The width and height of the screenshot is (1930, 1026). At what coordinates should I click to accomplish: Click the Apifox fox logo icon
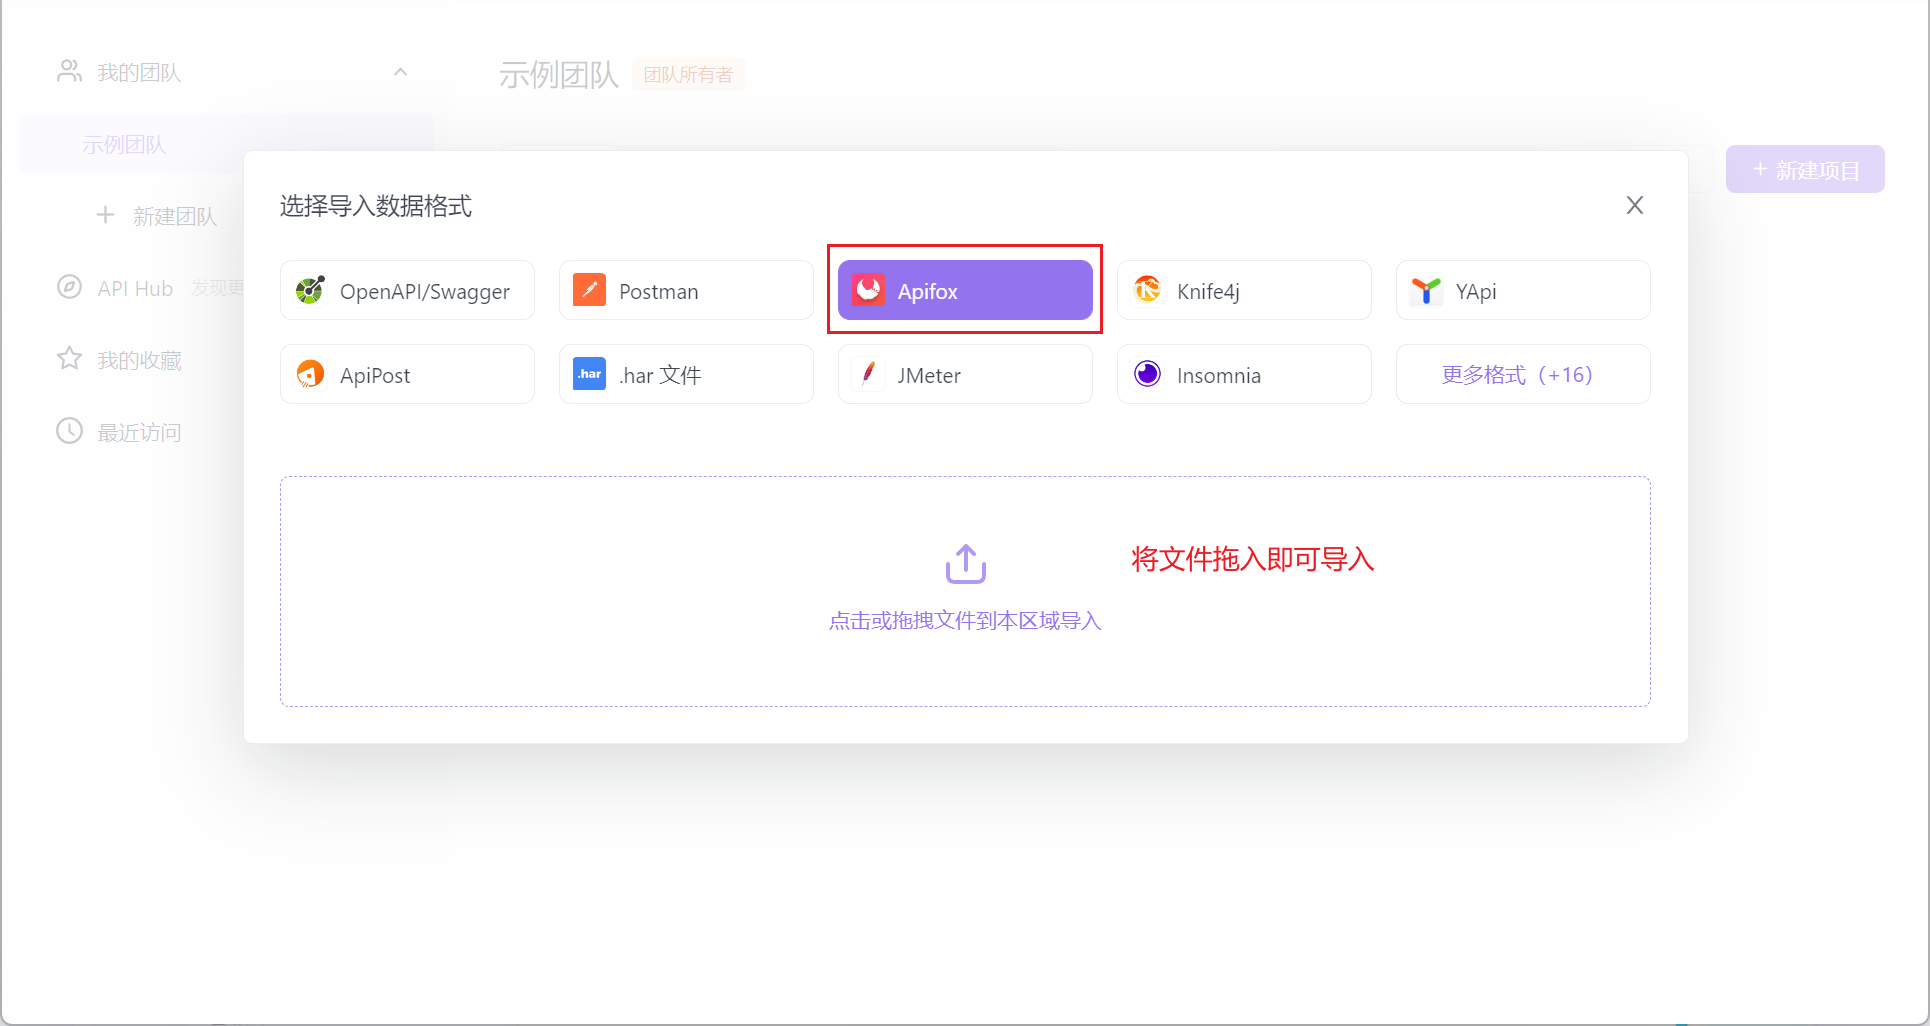tap(868, 290)
